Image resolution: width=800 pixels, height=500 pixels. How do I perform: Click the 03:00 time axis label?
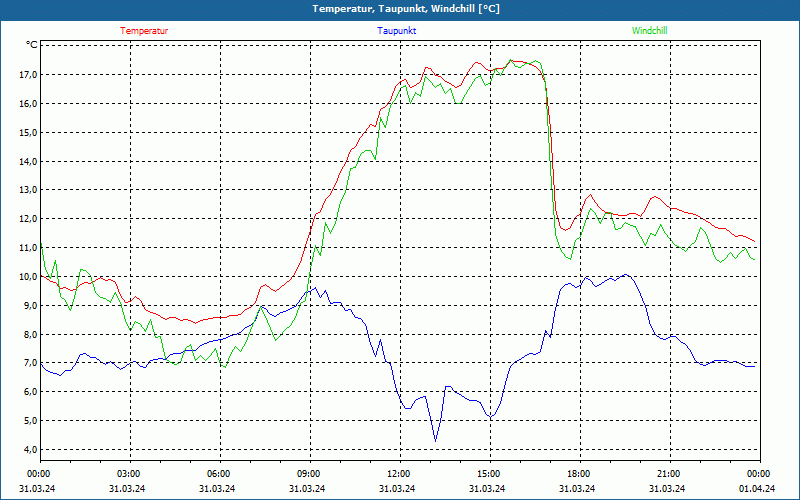[130, 474]
